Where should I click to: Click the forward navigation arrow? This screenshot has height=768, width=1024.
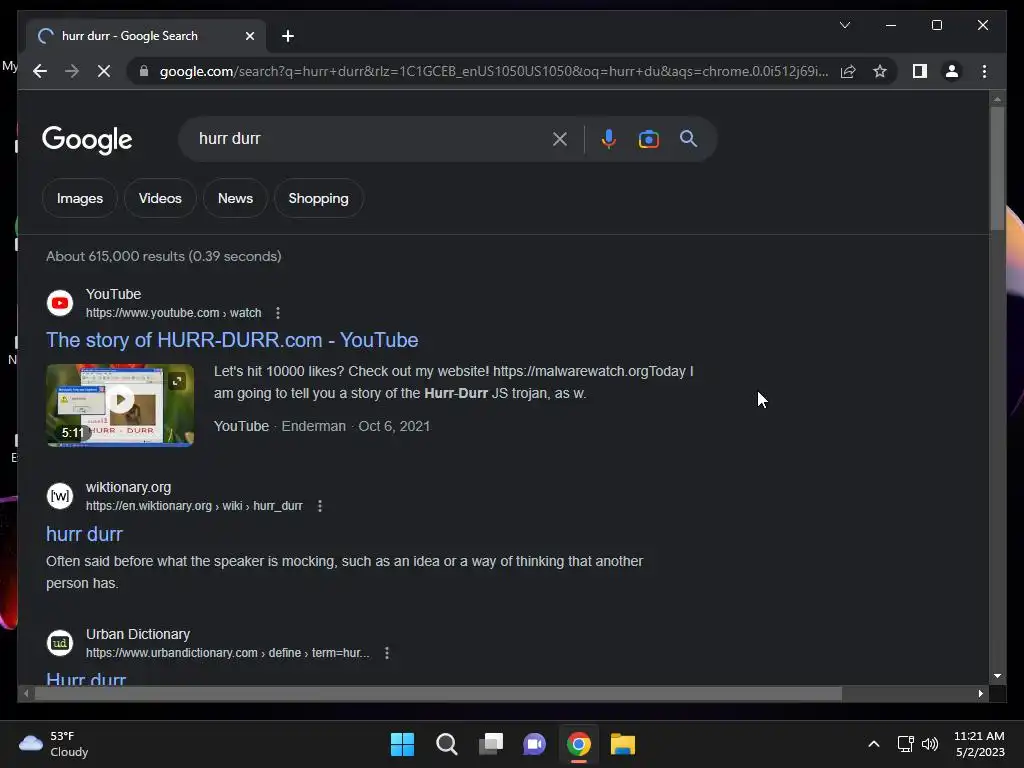pyautogui.click(x=72, y=71)
